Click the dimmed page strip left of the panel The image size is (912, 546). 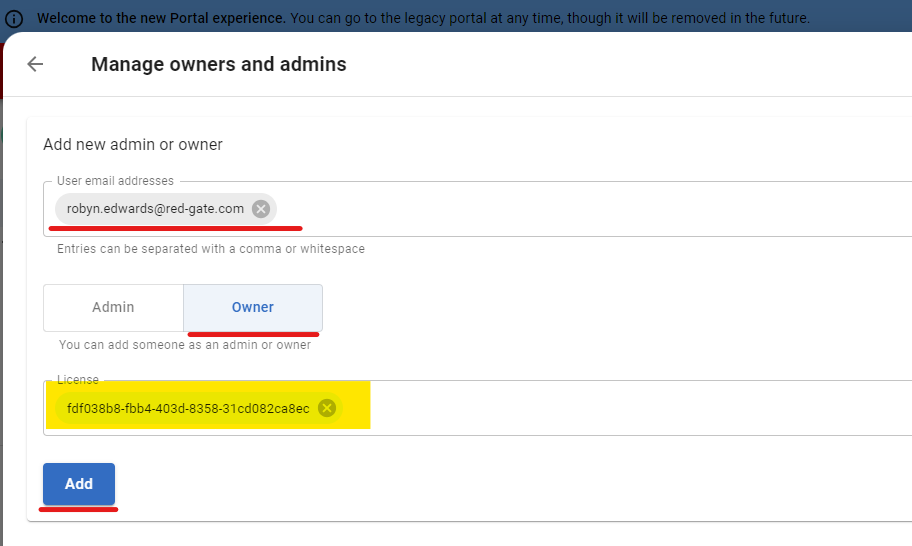click(x=1, y=291)
